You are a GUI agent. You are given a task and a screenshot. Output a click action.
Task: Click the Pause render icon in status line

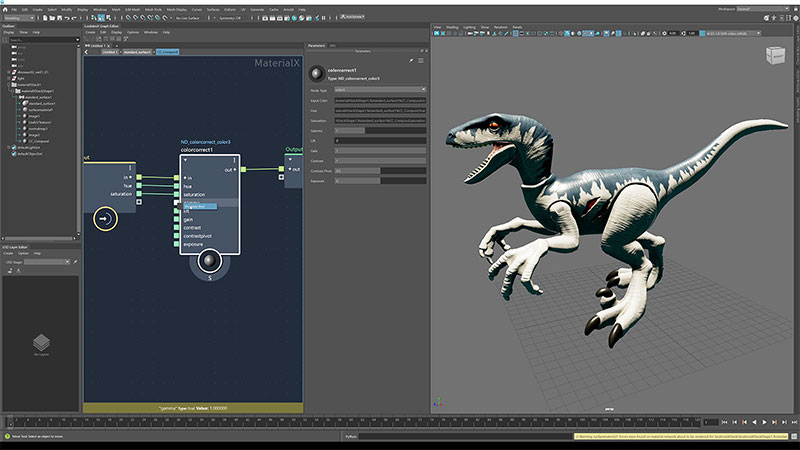pyautogui.click(x=323, y=18)
